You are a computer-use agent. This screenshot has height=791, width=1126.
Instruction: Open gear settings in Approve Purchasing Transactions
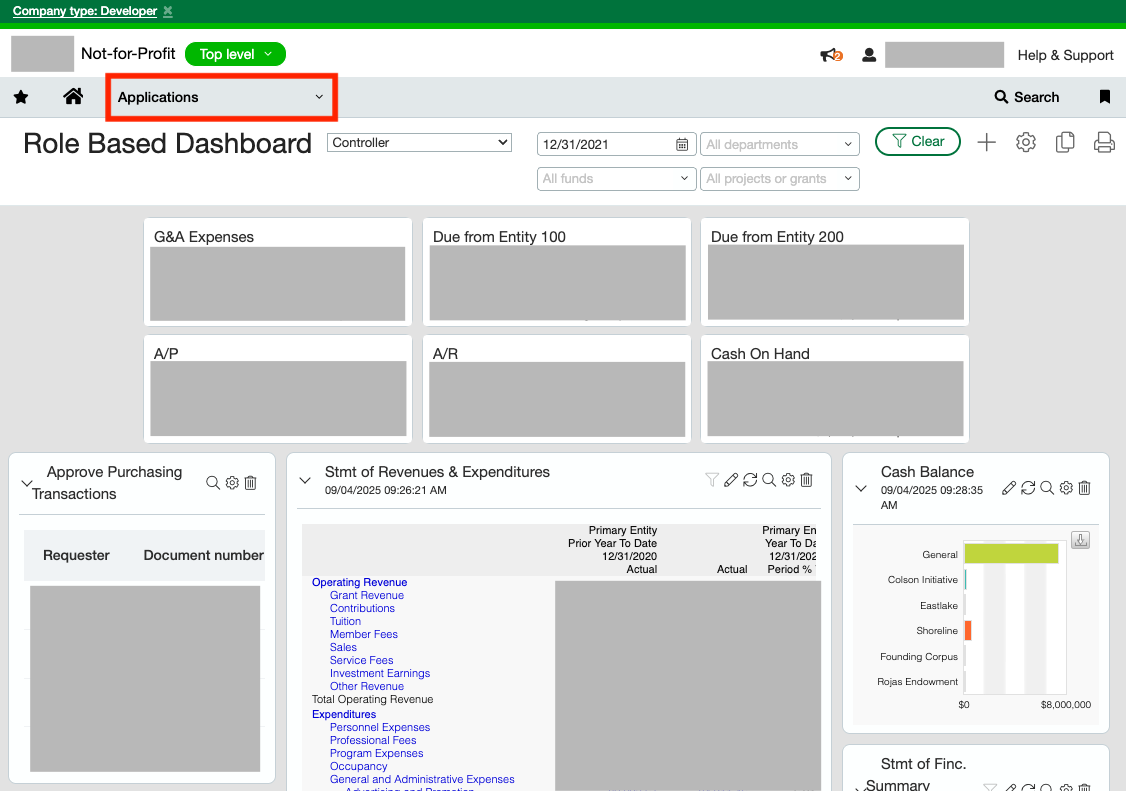click(232, 483)
